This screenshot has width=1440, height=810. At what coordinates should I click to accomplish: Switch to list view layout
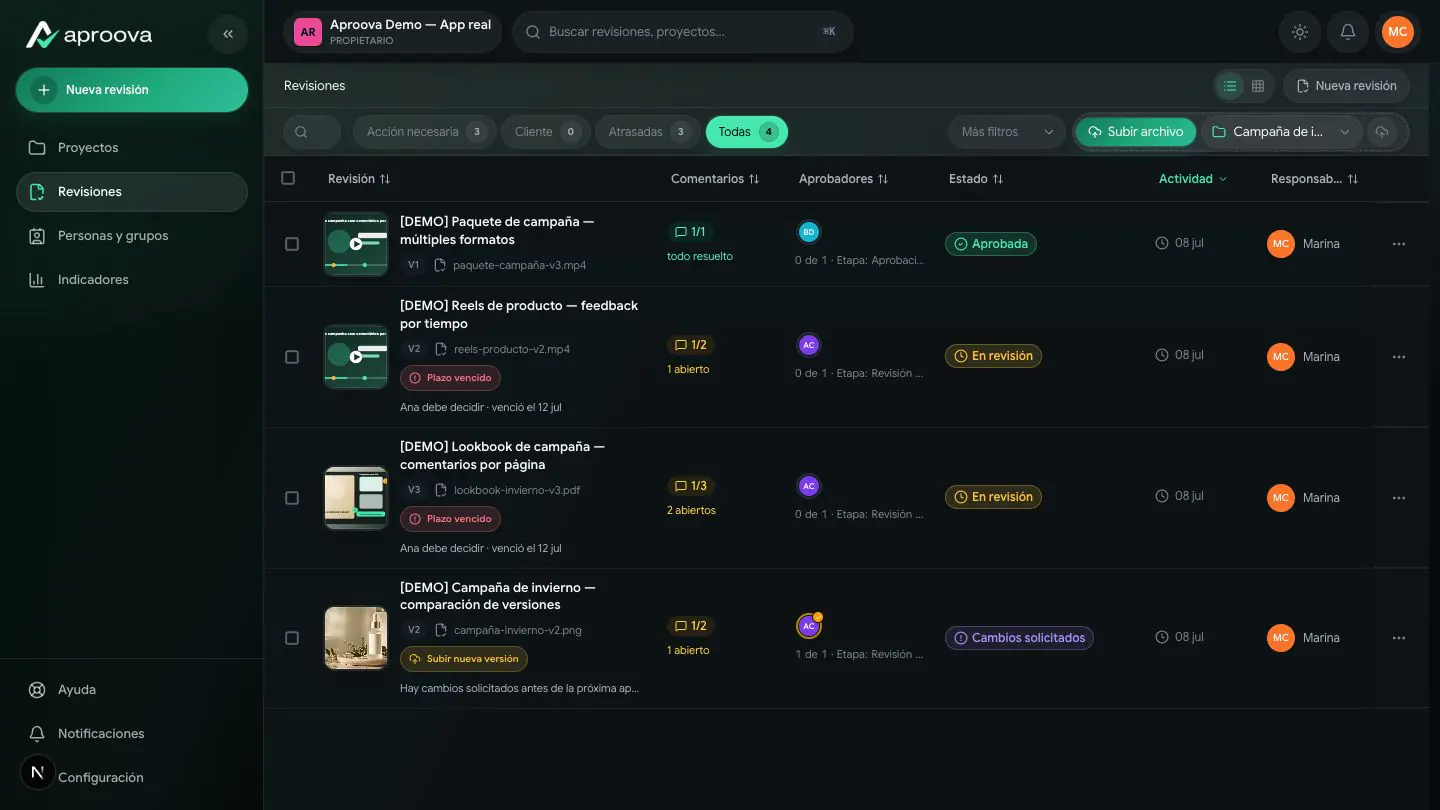tap(1230, 86)
